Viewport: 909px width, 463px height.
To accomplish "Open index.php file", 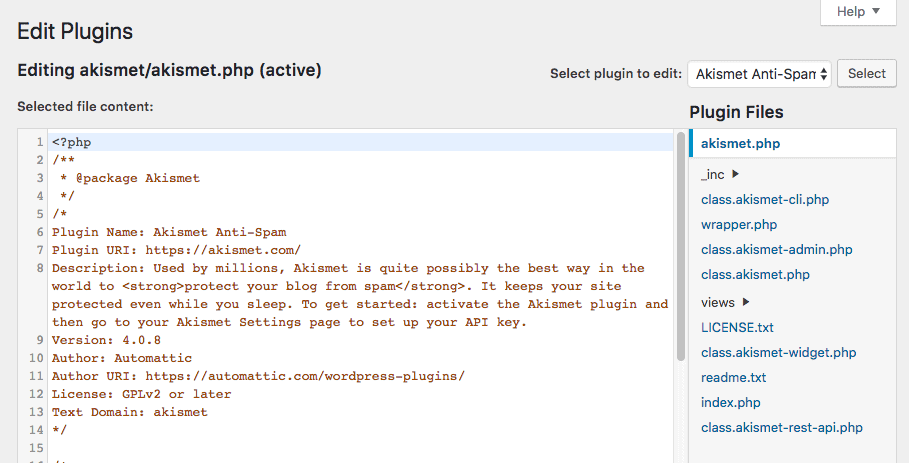I will pos(731,402).
